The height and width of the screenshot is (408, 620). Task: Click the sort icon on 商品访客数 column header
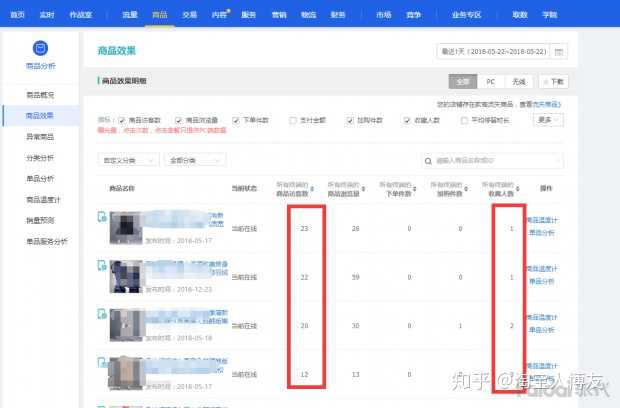[x=313, y=187]
